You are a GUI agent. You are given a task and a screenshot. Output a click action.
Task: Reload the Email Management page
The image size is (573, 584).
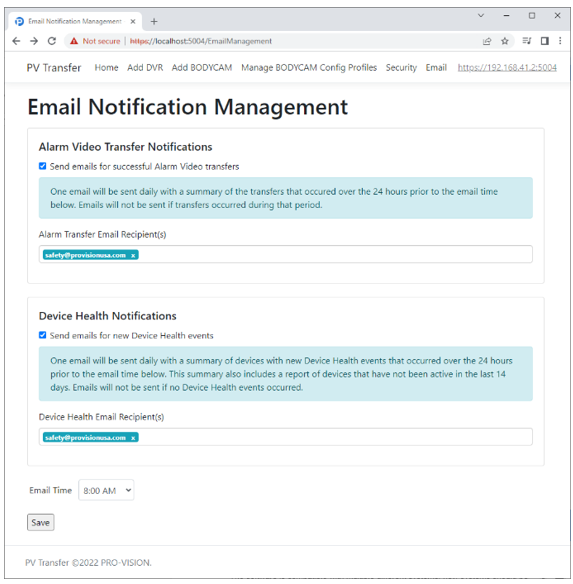(52, 41)
